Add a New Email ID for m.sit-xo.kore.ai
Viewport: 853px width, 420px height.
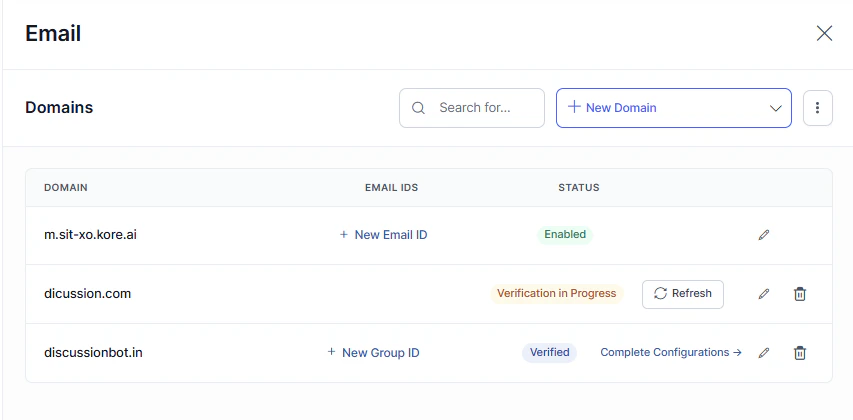(x=384, y=235)
